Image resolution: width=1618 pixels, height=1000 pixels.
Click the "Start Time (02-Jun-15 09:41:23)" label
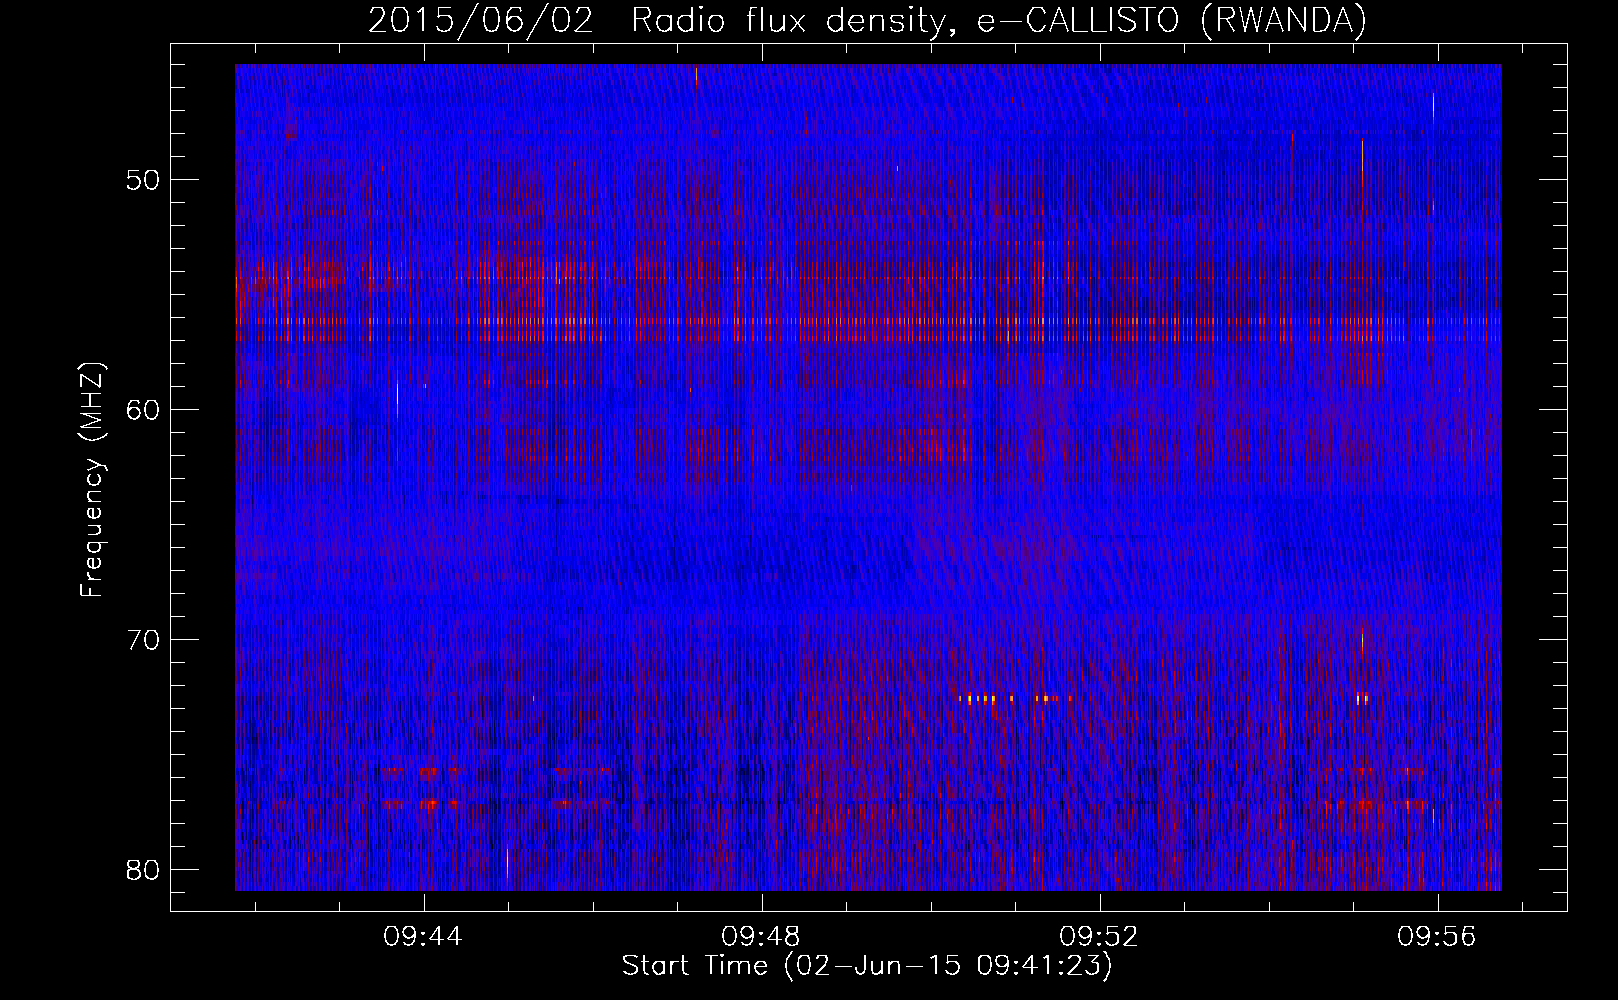pyautogui.click(x=867, y=966)
